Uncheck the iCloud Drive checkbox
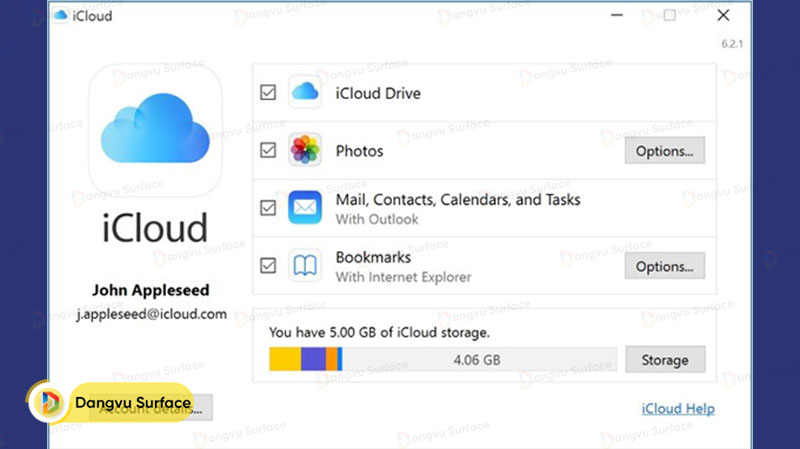Screen dimensions: 800x449 268,92
